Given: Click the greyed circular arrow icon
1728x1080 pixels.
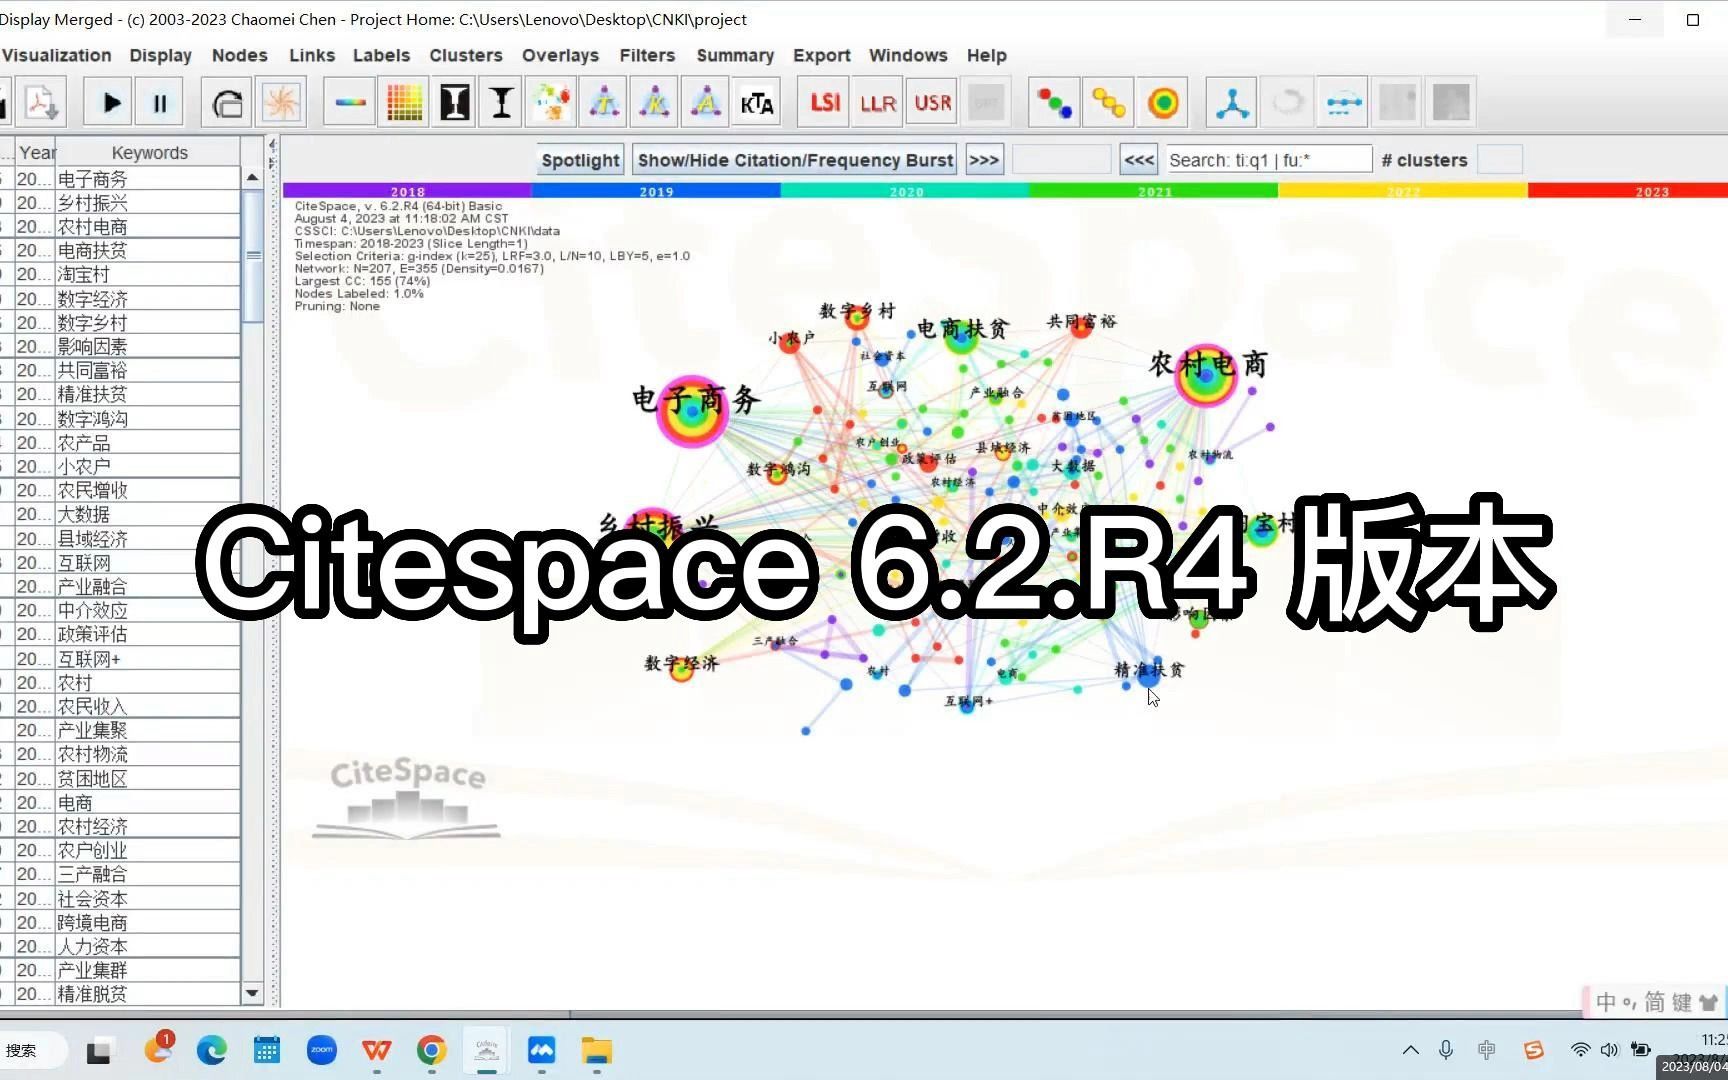Looking at the screenshot, I should 1288,102.
